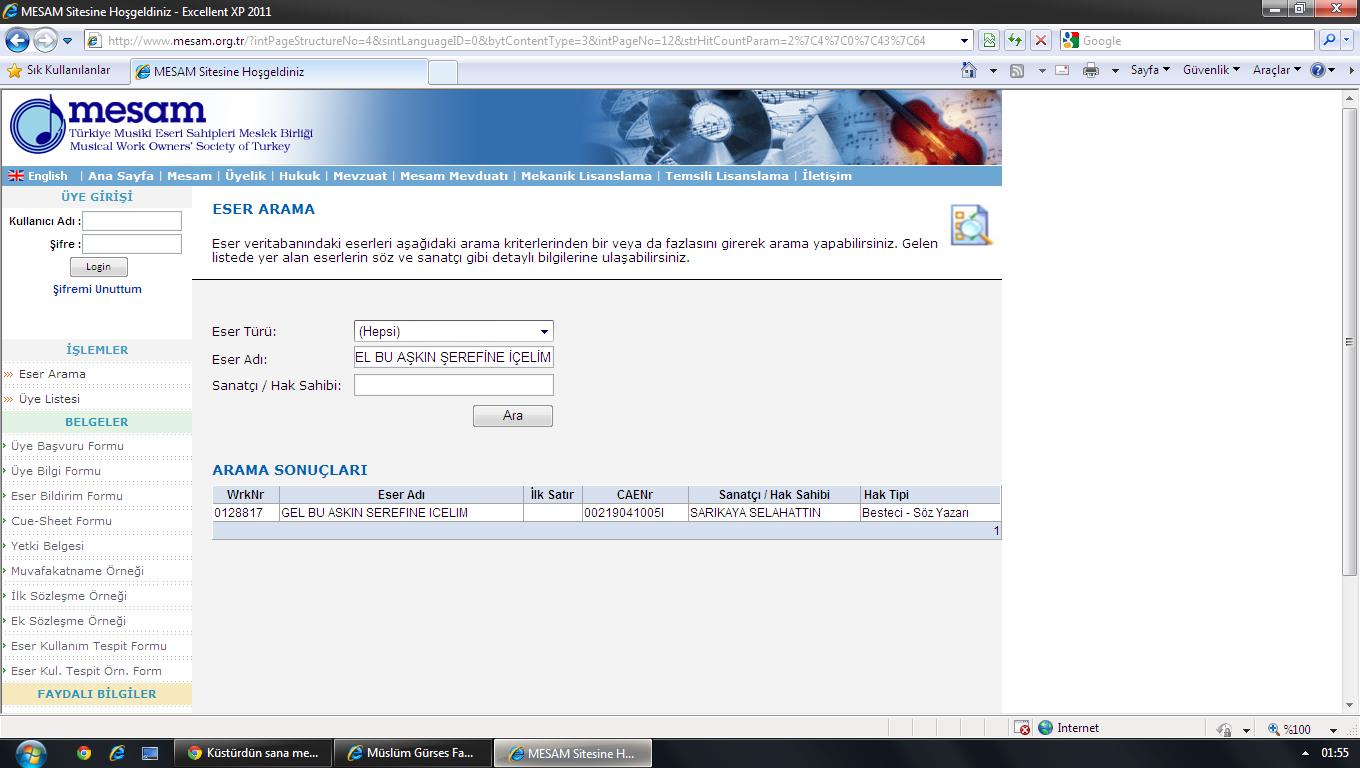
Task: Open the Print options dropdown arrow
Action: pos(1115,71)
